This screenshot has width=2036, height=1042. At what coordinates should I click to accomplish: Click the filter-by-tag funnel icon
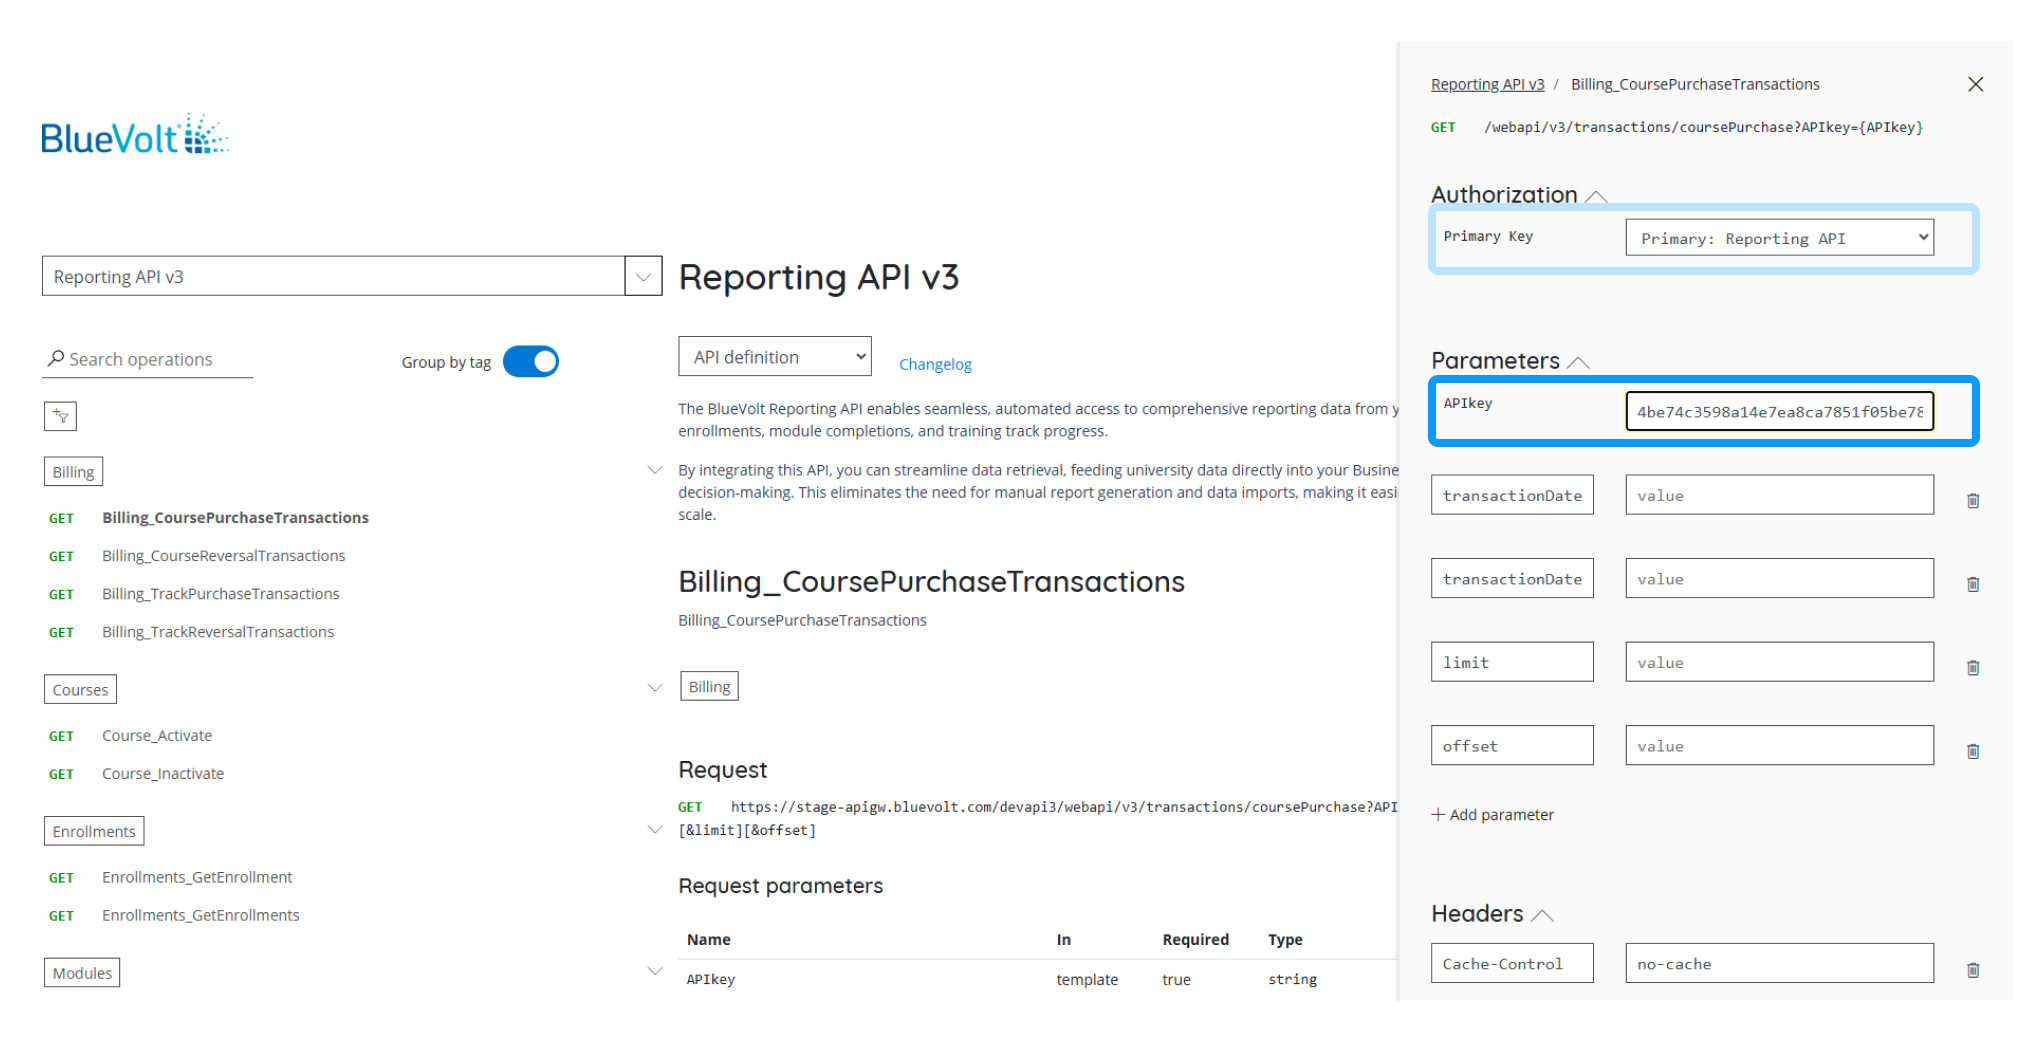click(x=60, y=416)
